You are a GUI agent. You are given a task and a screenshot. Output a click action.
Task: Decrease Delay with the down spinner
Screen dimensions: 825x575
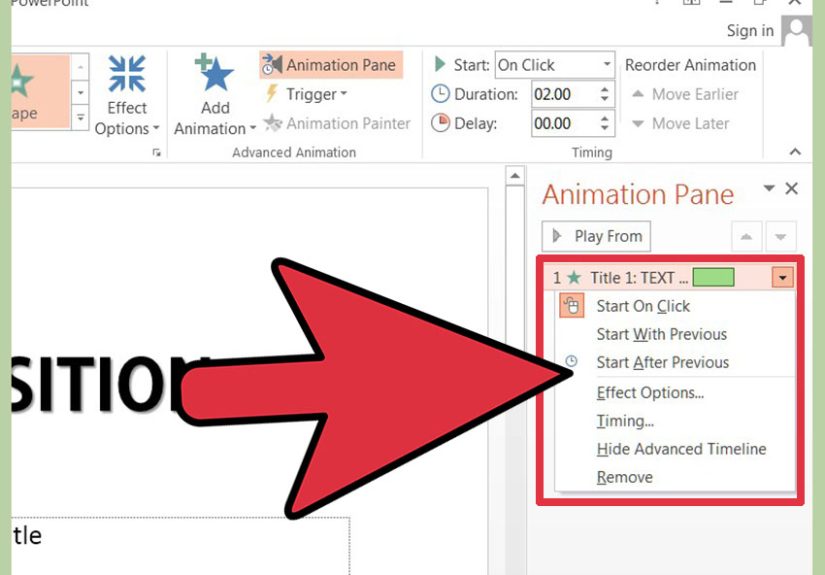tap(605, 129)
